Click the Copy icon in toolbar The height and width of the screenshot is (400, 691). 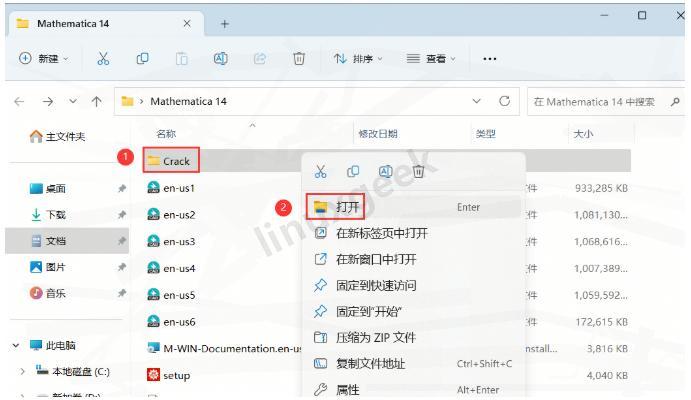[x=142, y=59]
